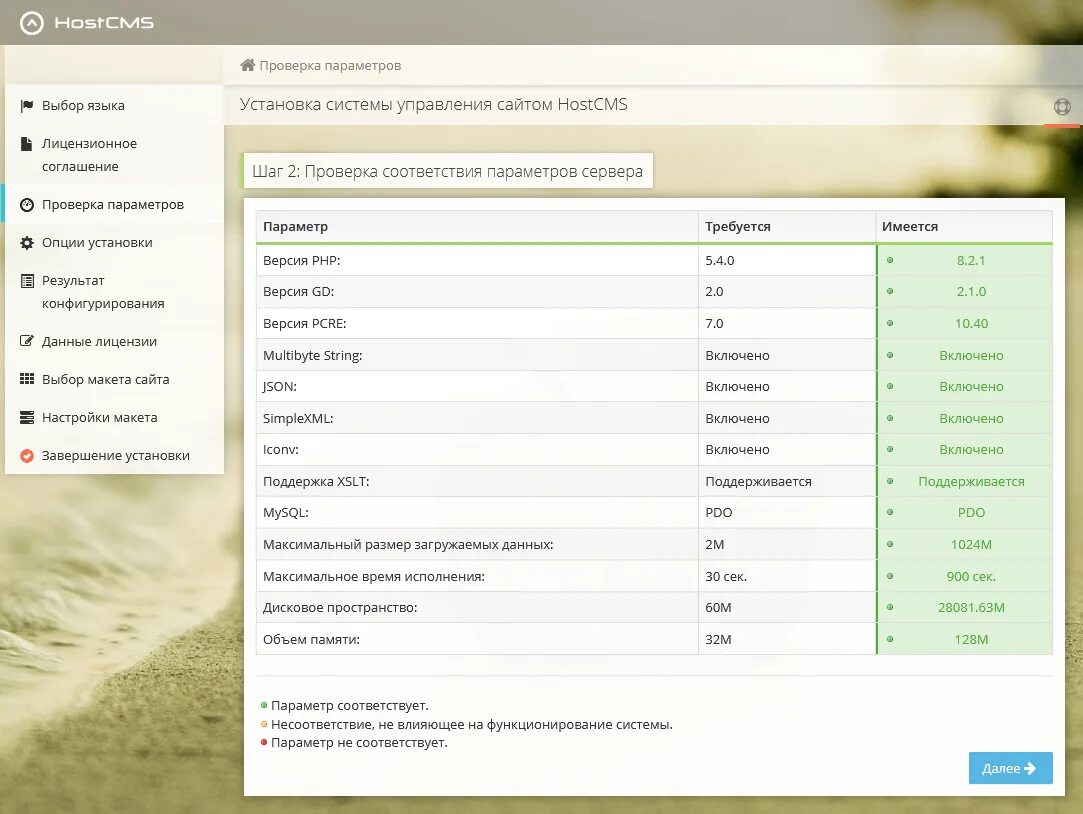This screenshot has width=1083, height=814.
Task: Click the green 'Поддерживается' value
Action: pos(971,481)
